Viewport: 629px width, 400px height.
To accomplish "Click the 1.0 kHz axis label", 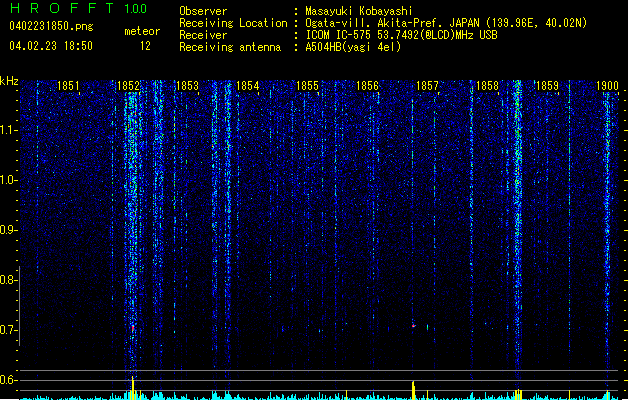I will click(8, 180).
